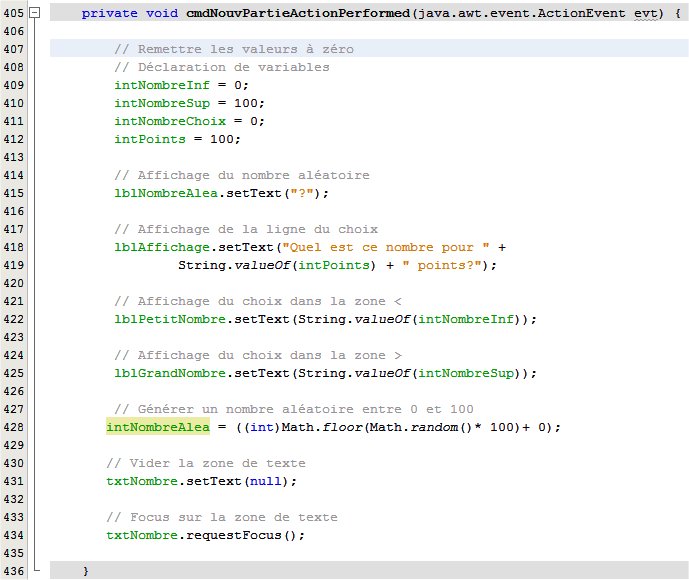This screenshot has width=689, height=580.
Task: Click the method name cmdNouvPartieActionPerformed
Action: click(x=298, y=13)
